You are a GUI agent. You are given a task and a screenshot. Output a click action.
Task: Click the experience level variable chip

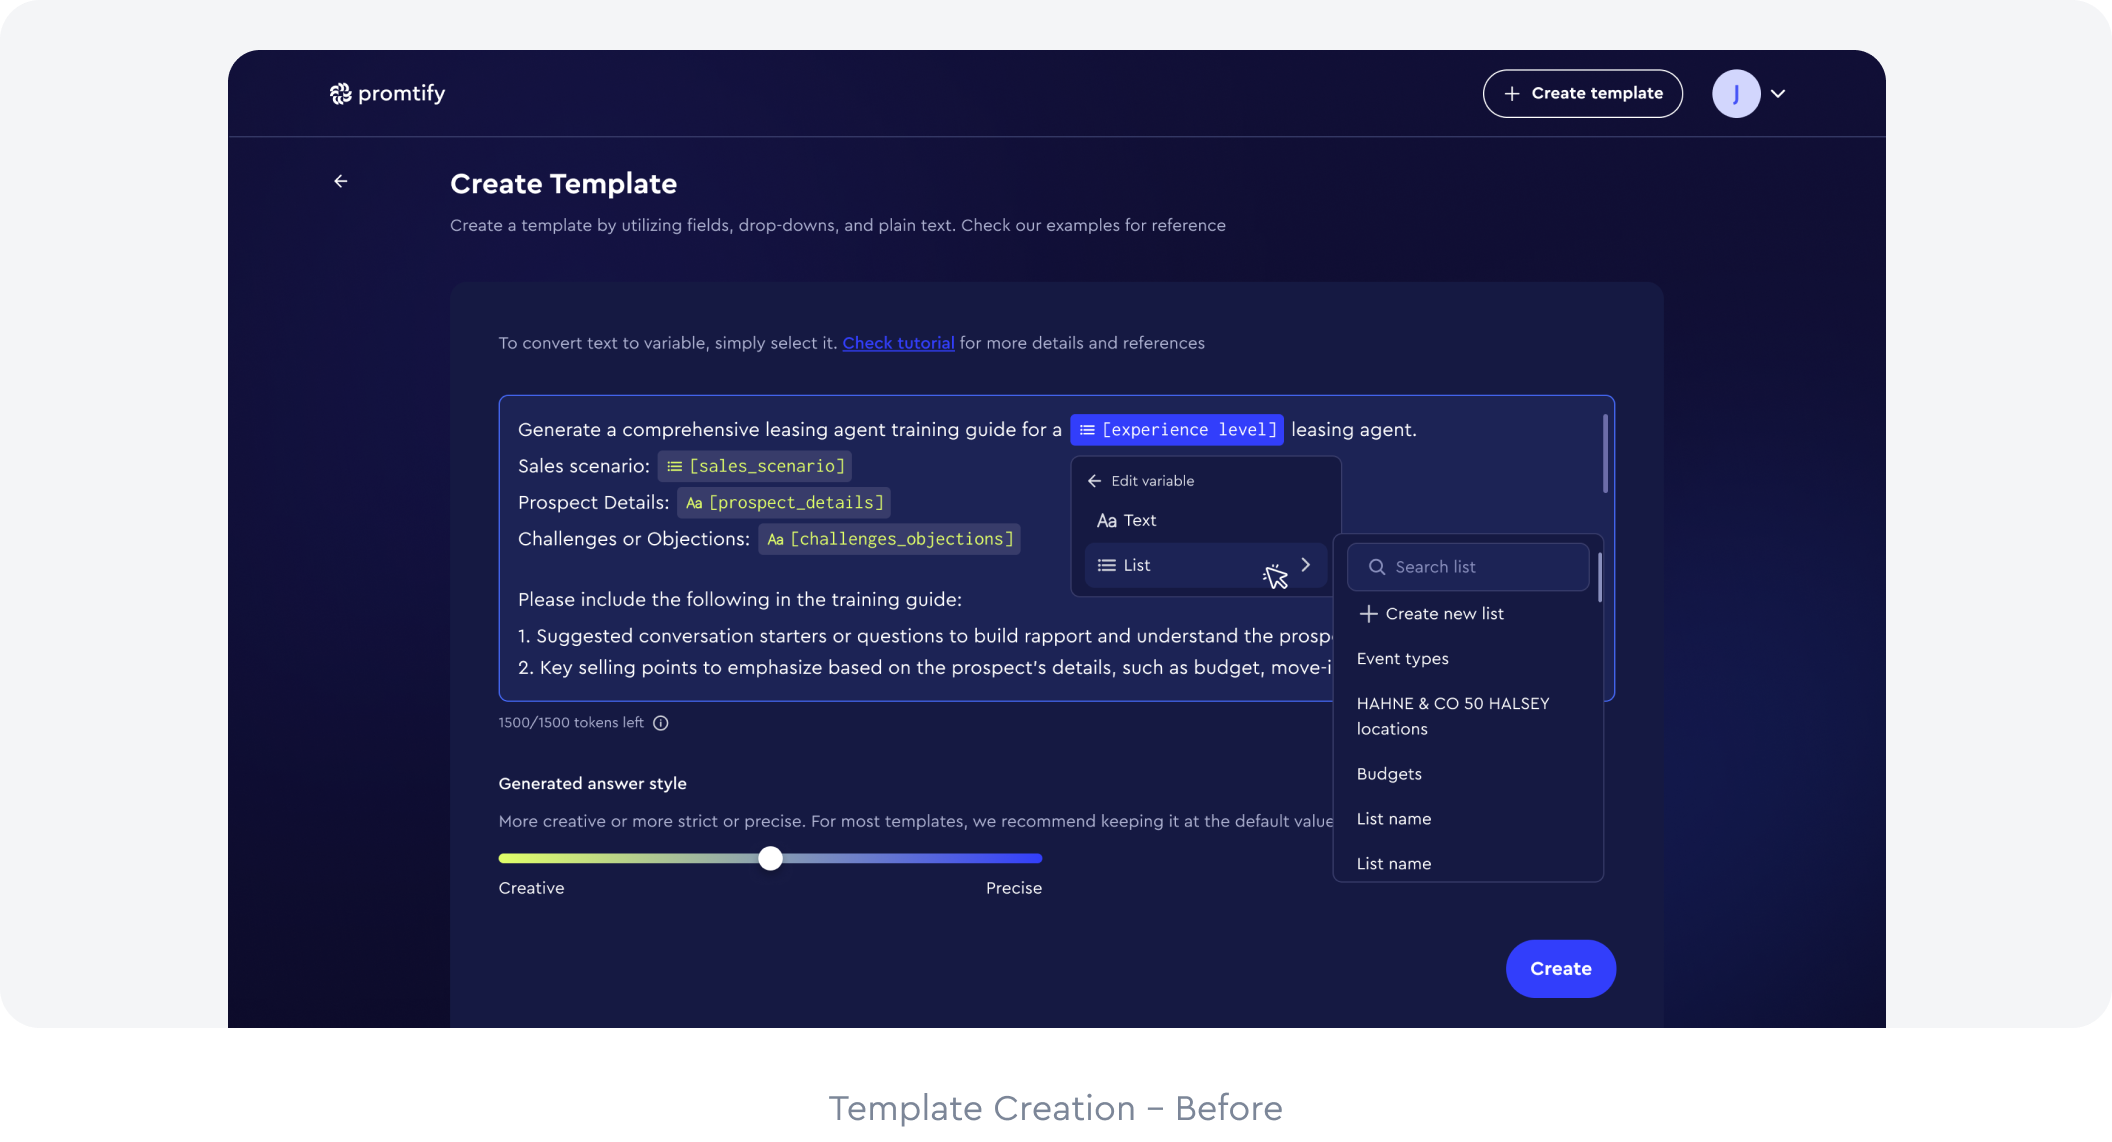[1177, 430]
